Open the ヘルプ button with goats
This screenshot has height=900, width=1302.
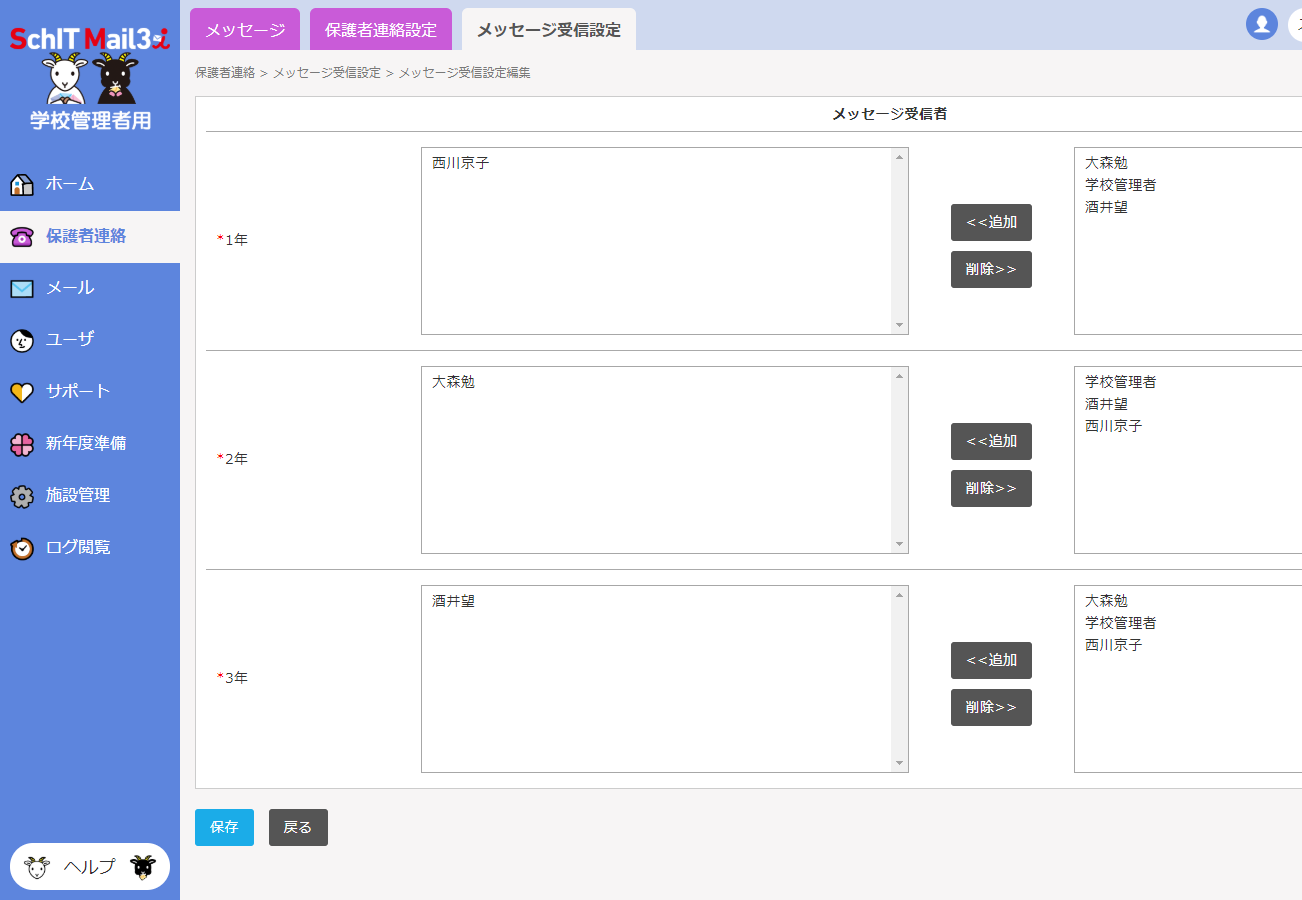(x=90, y=867)
